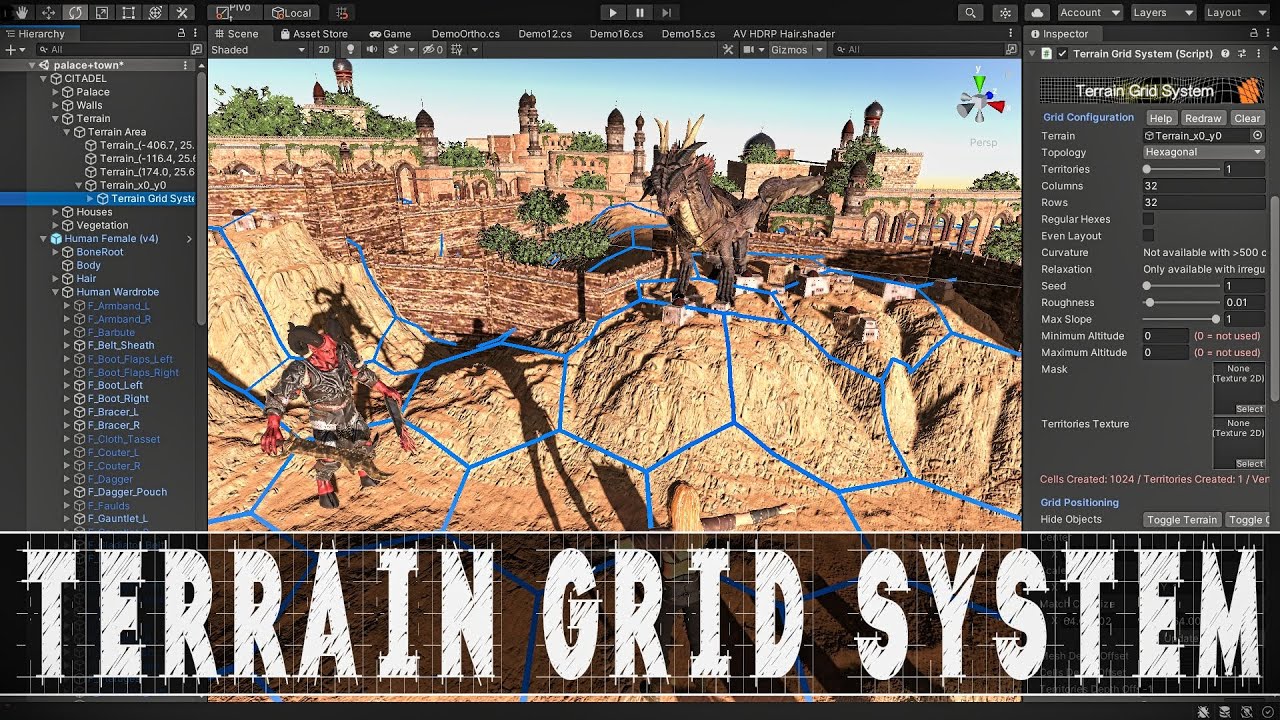
Task: Open the Hierarchy panel options menu
Action: point(197,34)
